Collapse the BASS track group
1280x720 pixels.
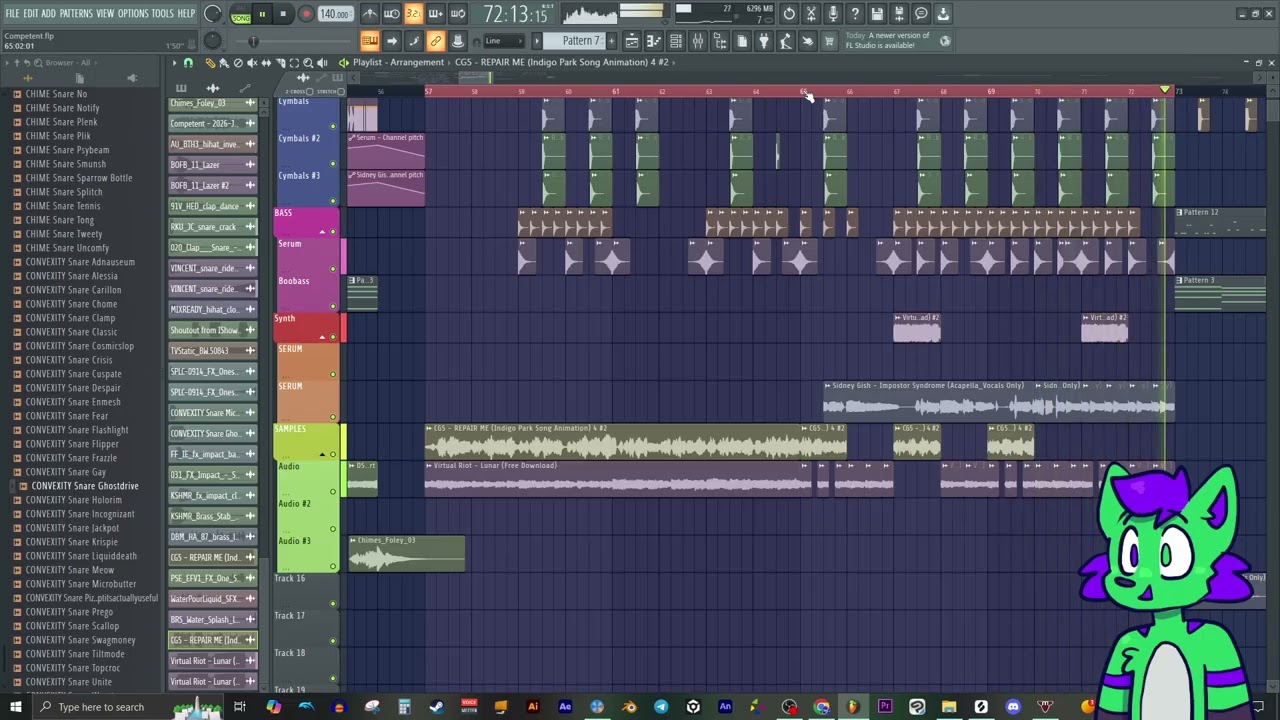tap(322, 232)
